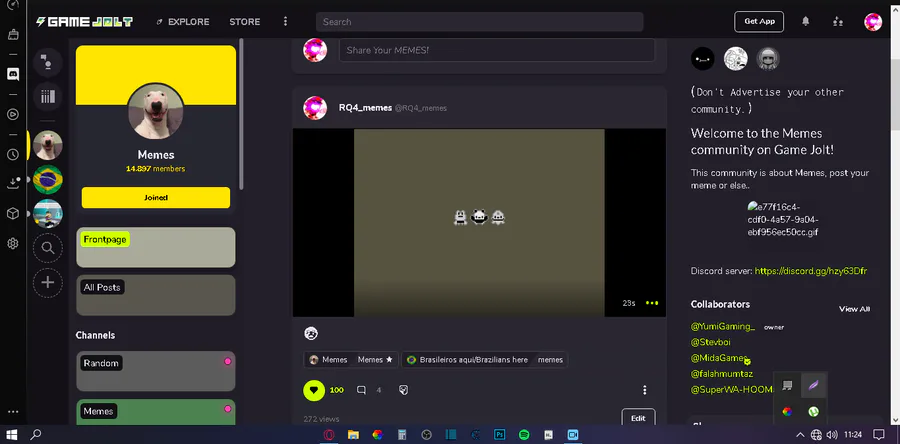Open Settings gear in Opera sidebar
The image size is (900, 444).
(x=13, y=244)
